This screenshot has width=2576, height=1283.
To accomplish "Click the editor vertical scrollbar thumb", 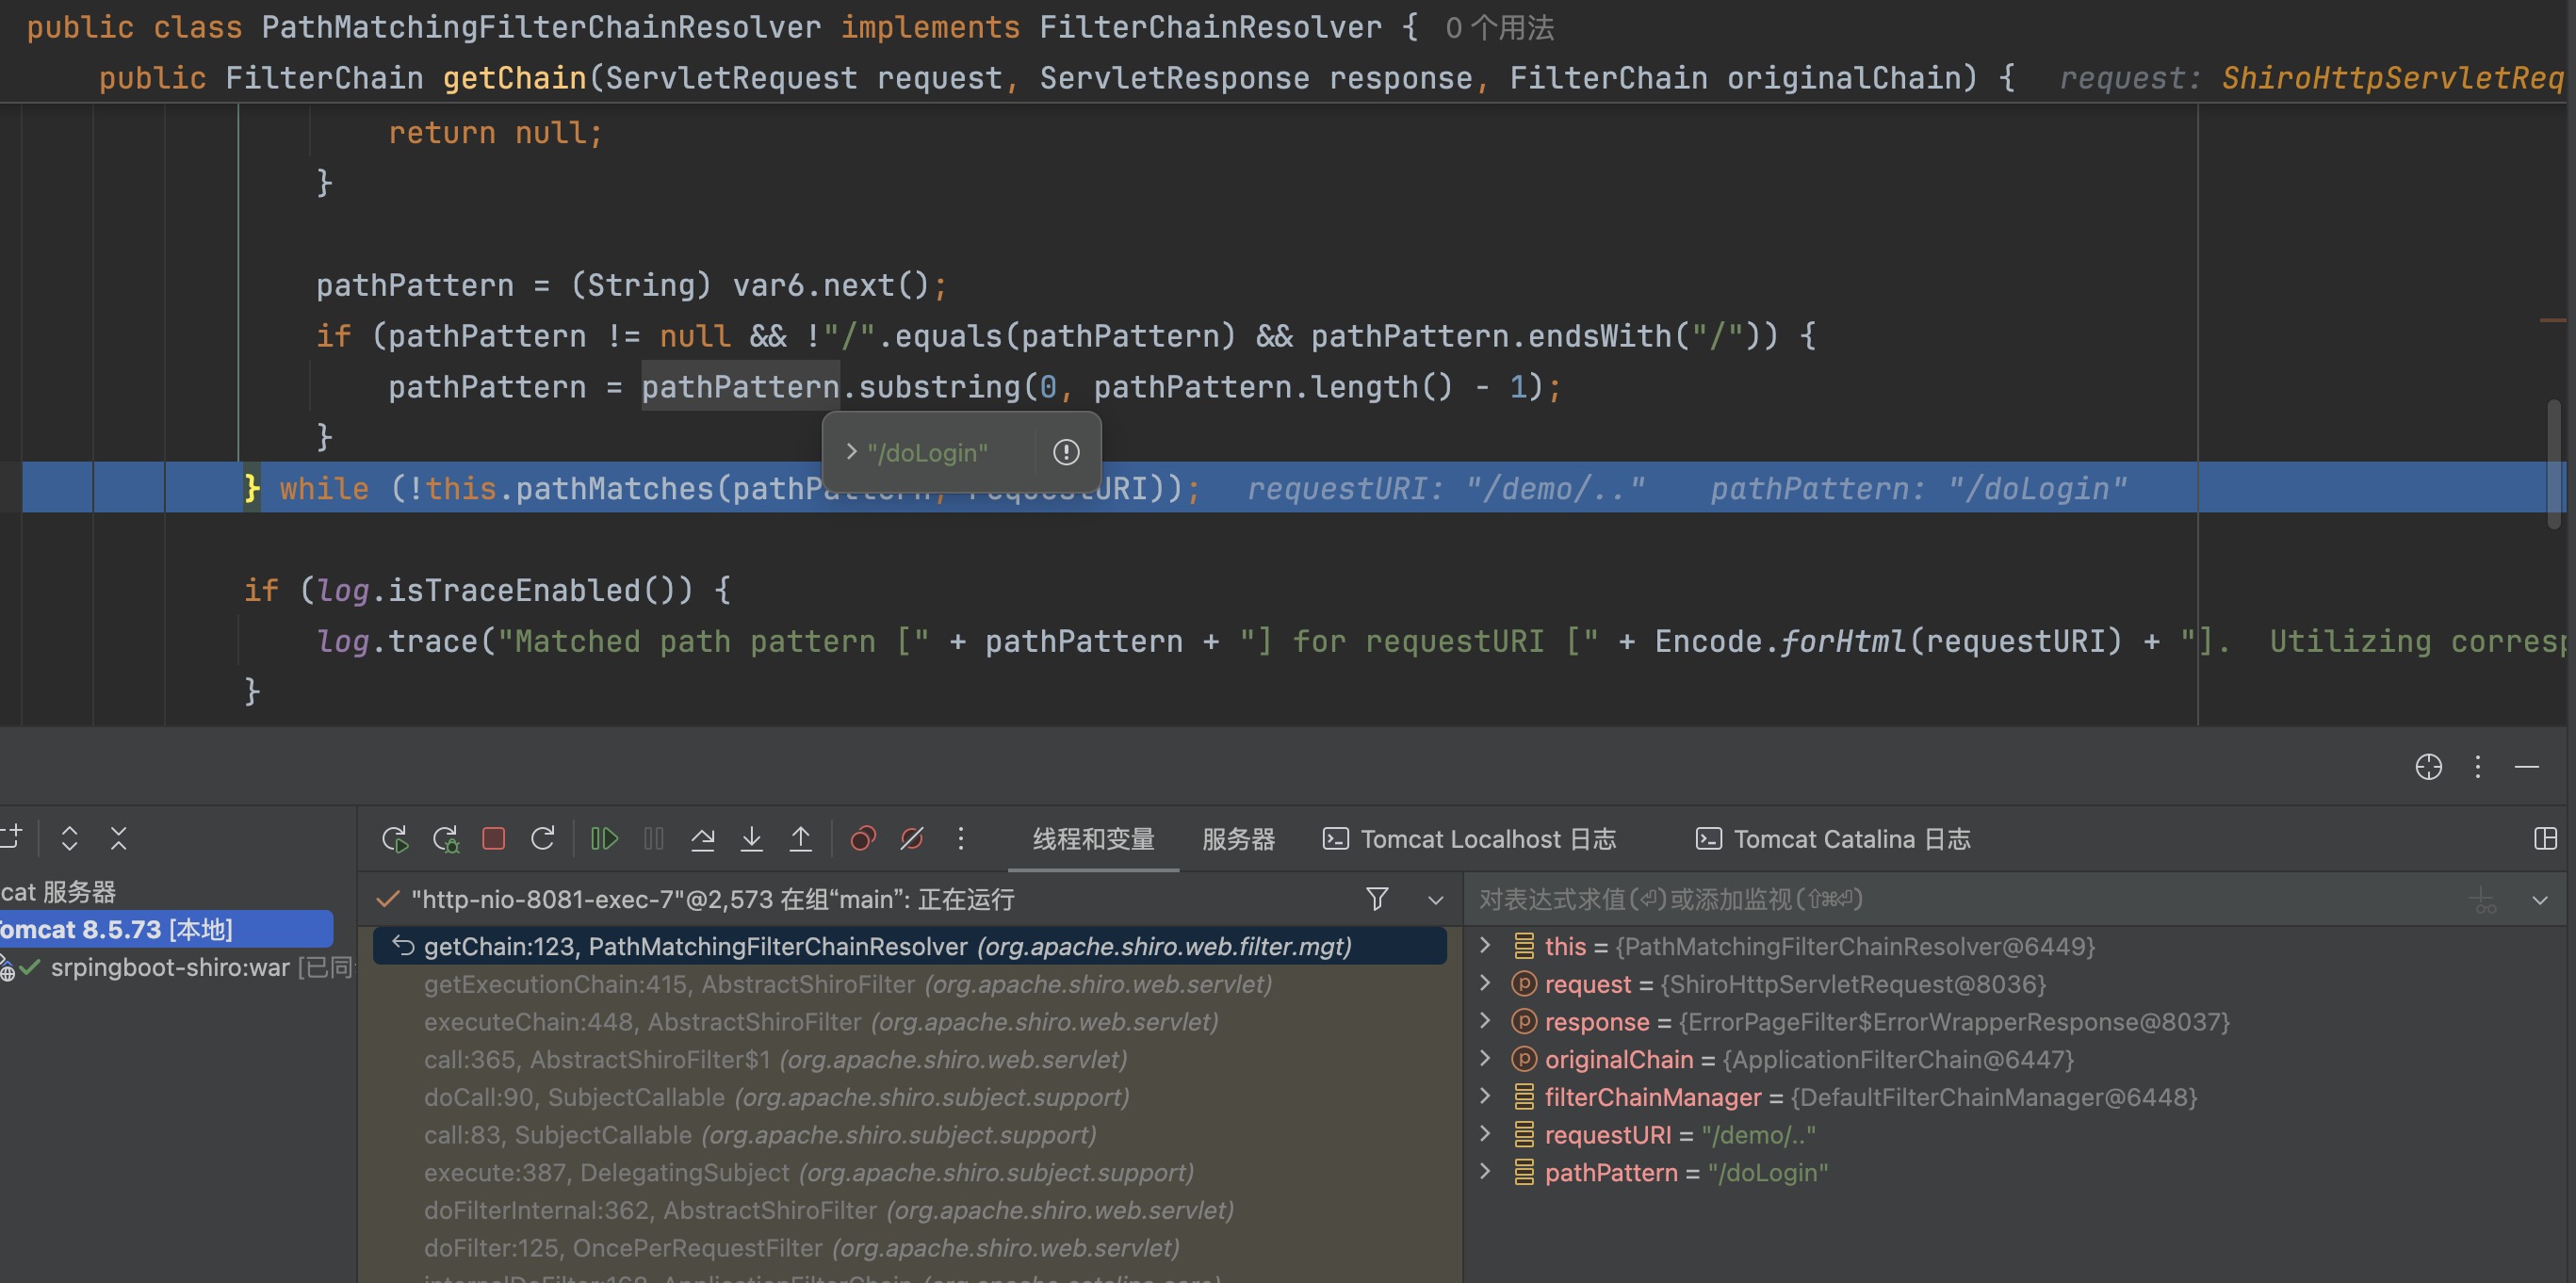I will pos(2553,465).
